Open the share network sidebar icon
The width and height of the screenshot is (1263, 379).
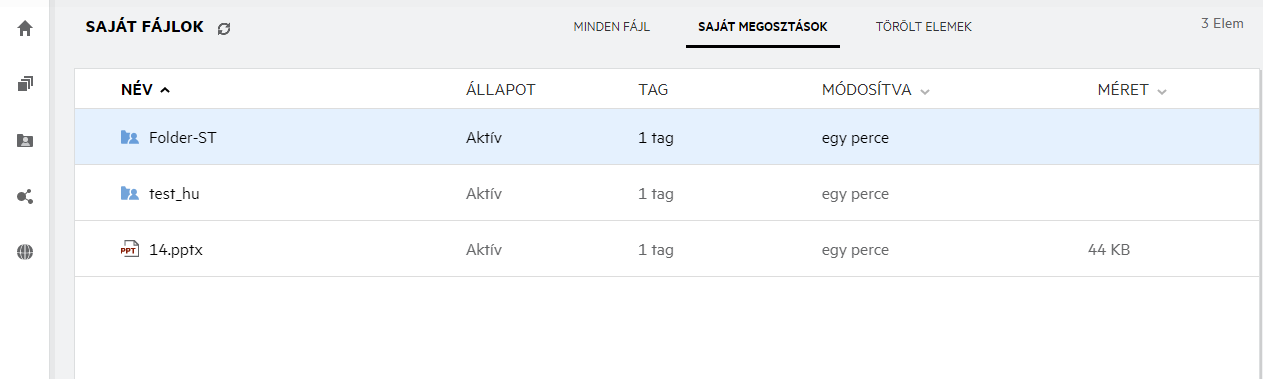[25, 197]
